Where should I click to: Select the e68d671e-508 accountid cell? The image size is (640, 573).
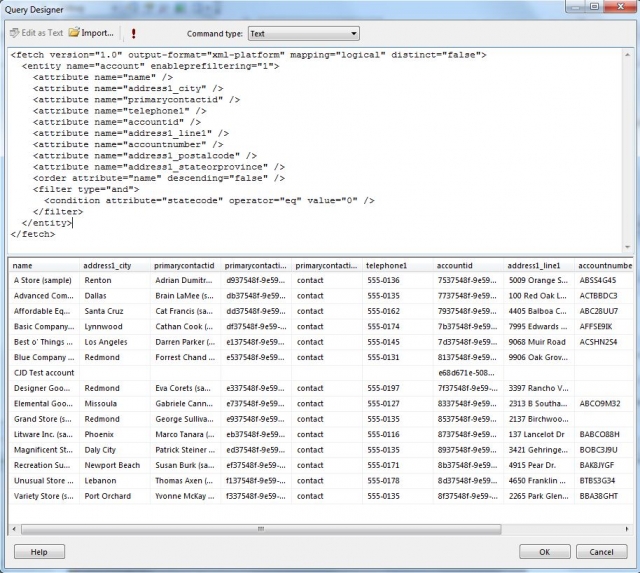click(467, 373)
